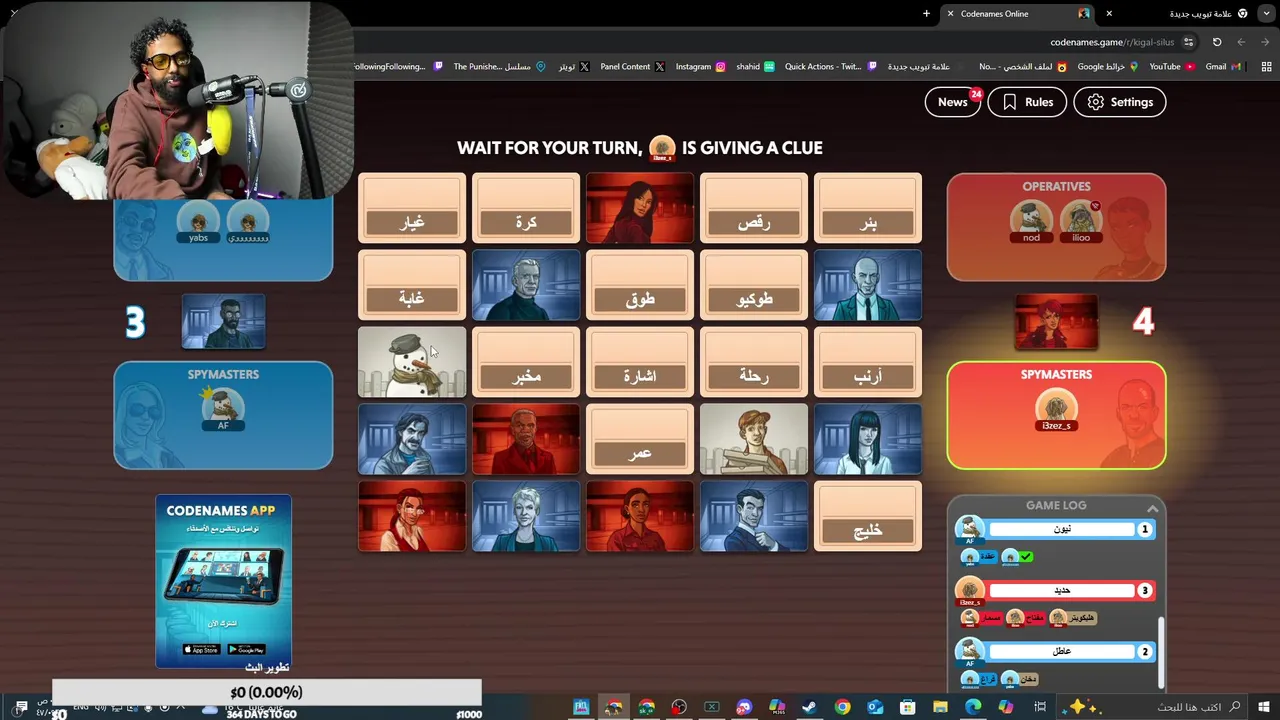Viewport: 1280px width, 720px height.
Task: Reload the page
Action: click(x=1217, y=42)
